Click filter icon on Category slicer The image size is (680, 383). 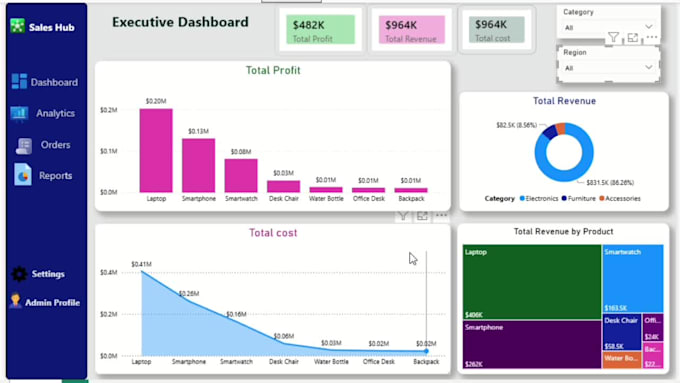(x=613, y=38)
